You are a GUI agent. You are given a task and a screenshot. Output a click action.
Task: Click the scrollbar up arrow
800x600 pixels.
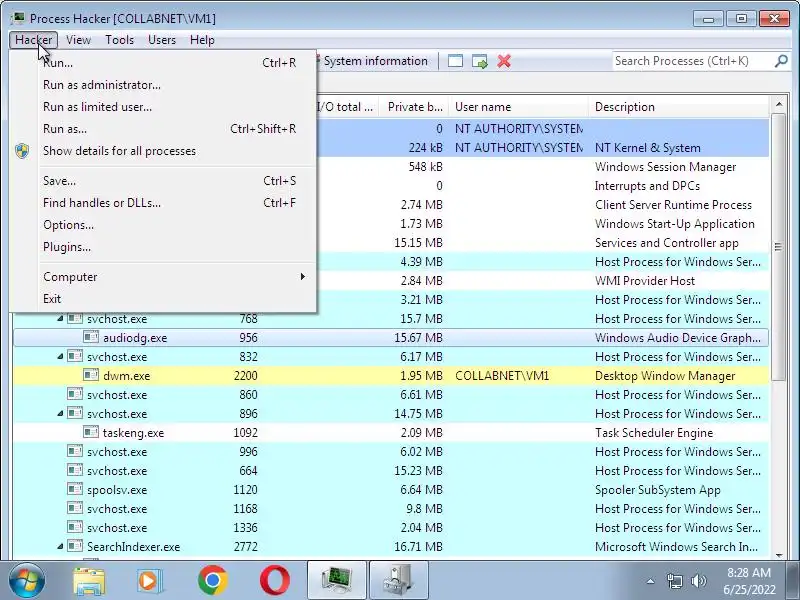pyautogui.click(x=778, y=104)
